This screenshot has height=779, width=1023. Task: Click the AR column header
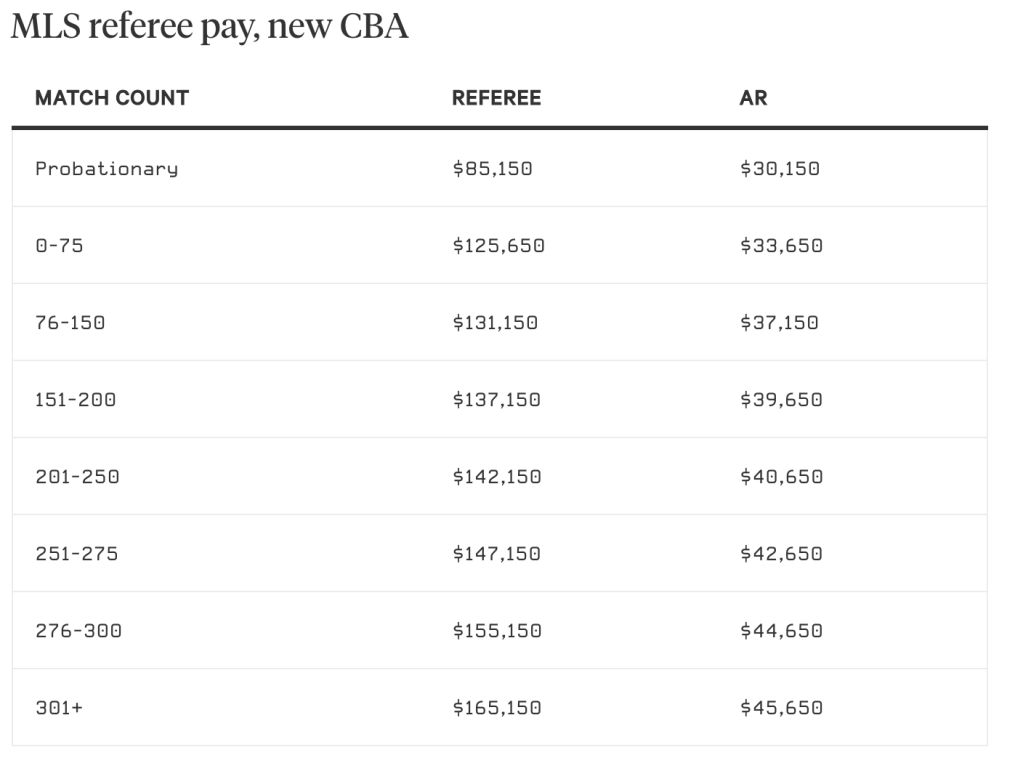coord(753,98)
